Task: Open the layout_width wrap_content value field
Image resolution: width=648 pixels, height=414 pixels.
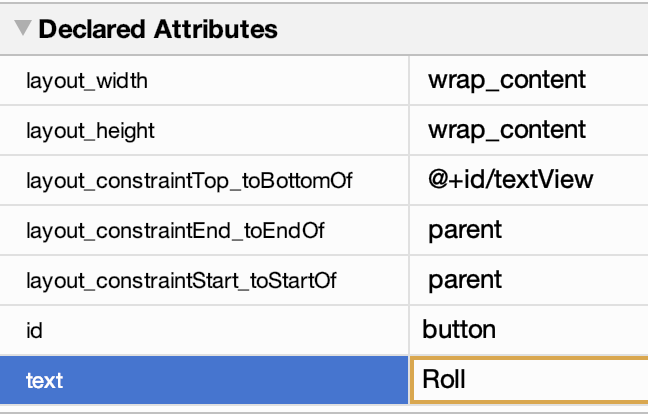Action: (x=507, y=80)
